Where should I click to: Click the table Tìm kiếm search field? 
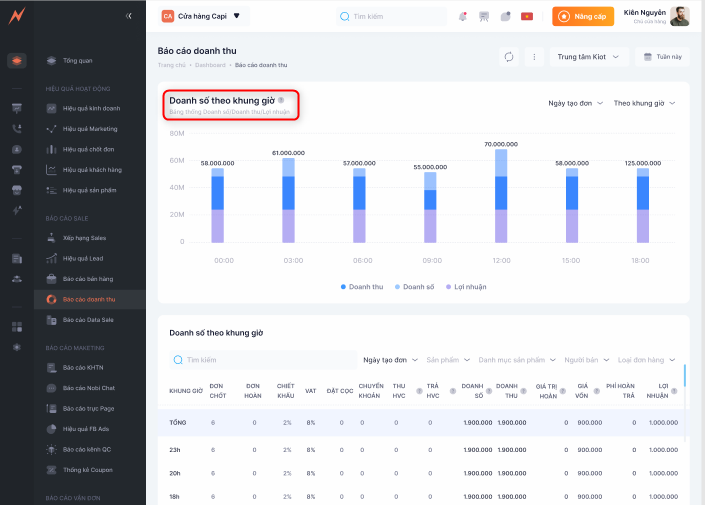pos(262,359)
